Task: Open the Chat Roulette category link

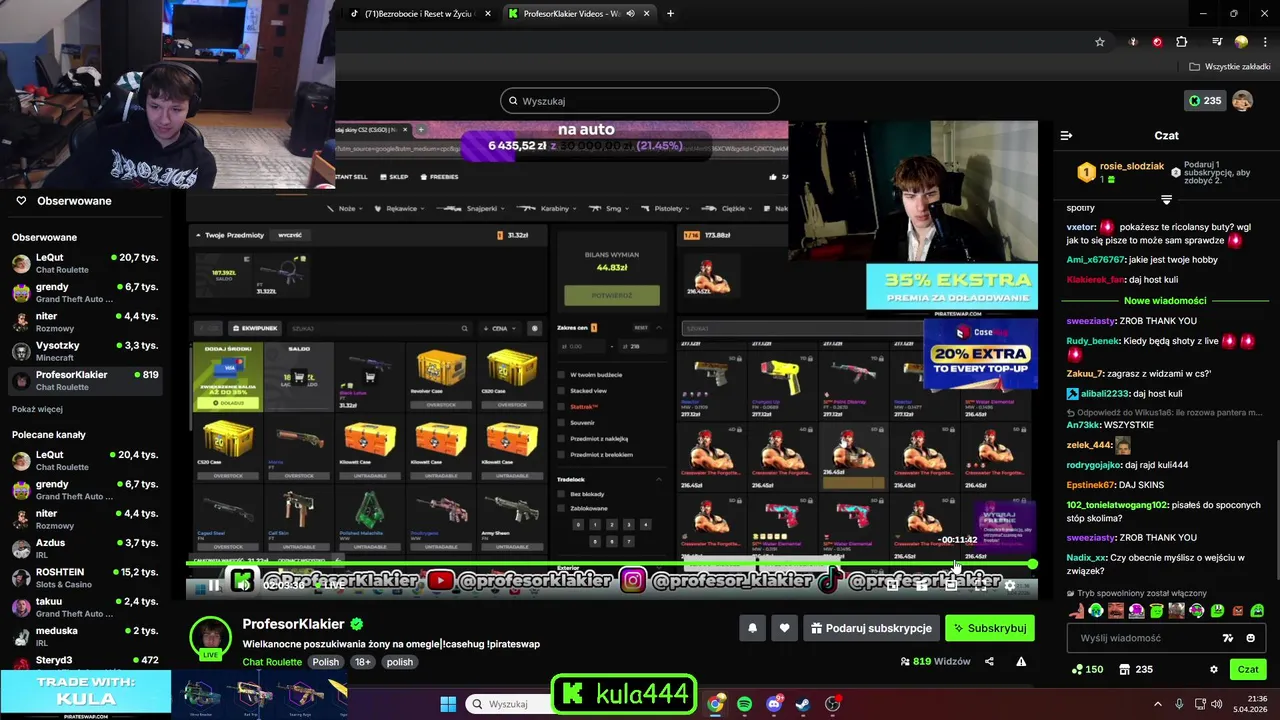Action: pos(272,662)
